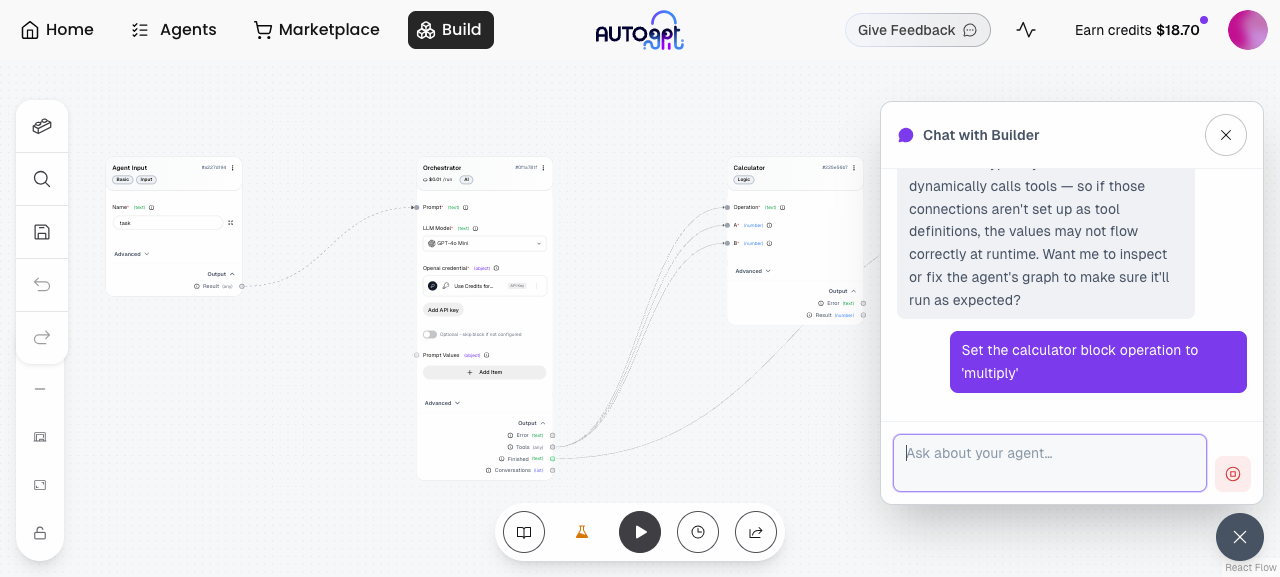Click the info icon next to LLM Model
The height and width of the screenshot is (577, 1280).
(475, 228)
